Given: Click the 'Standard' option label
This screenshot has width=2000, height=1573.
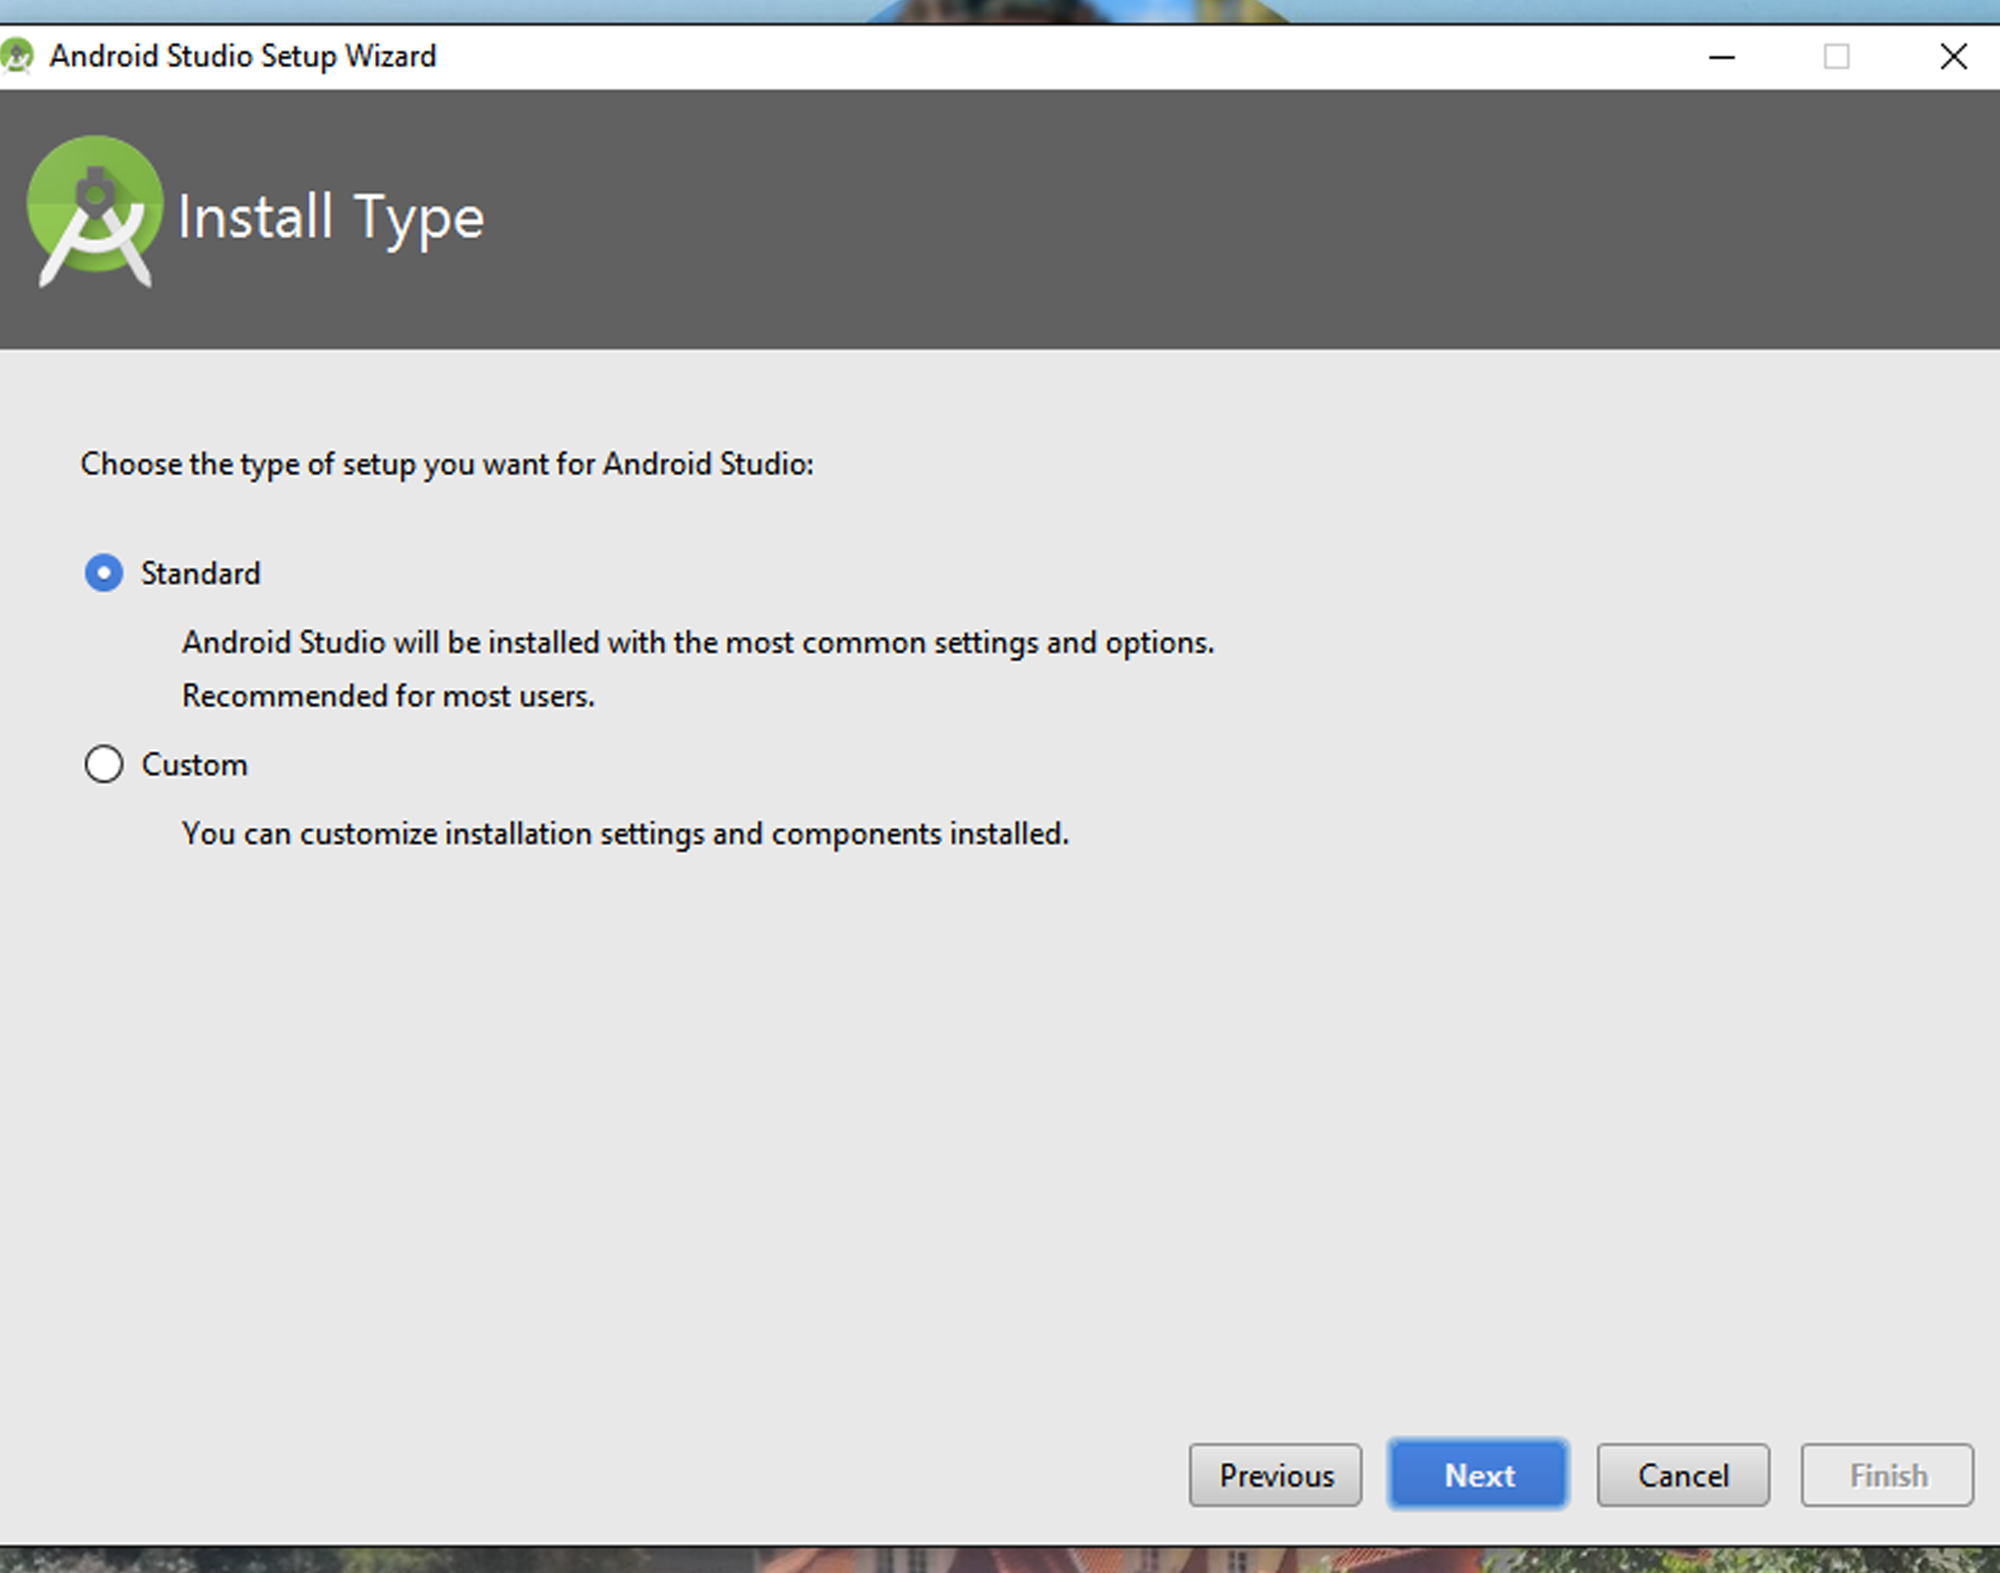Looking at the screenshot, I should [200, 573].
